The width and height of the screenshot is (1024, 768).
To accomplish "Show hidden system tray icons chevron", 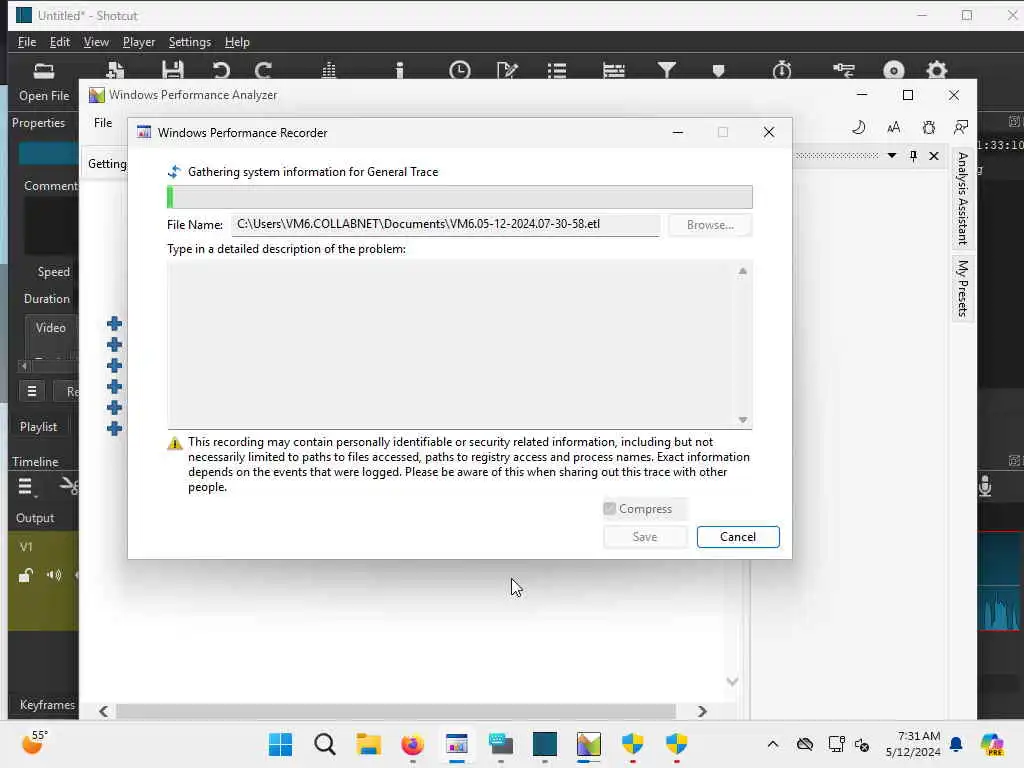I will pyautogui.click(x=773, y=744).
